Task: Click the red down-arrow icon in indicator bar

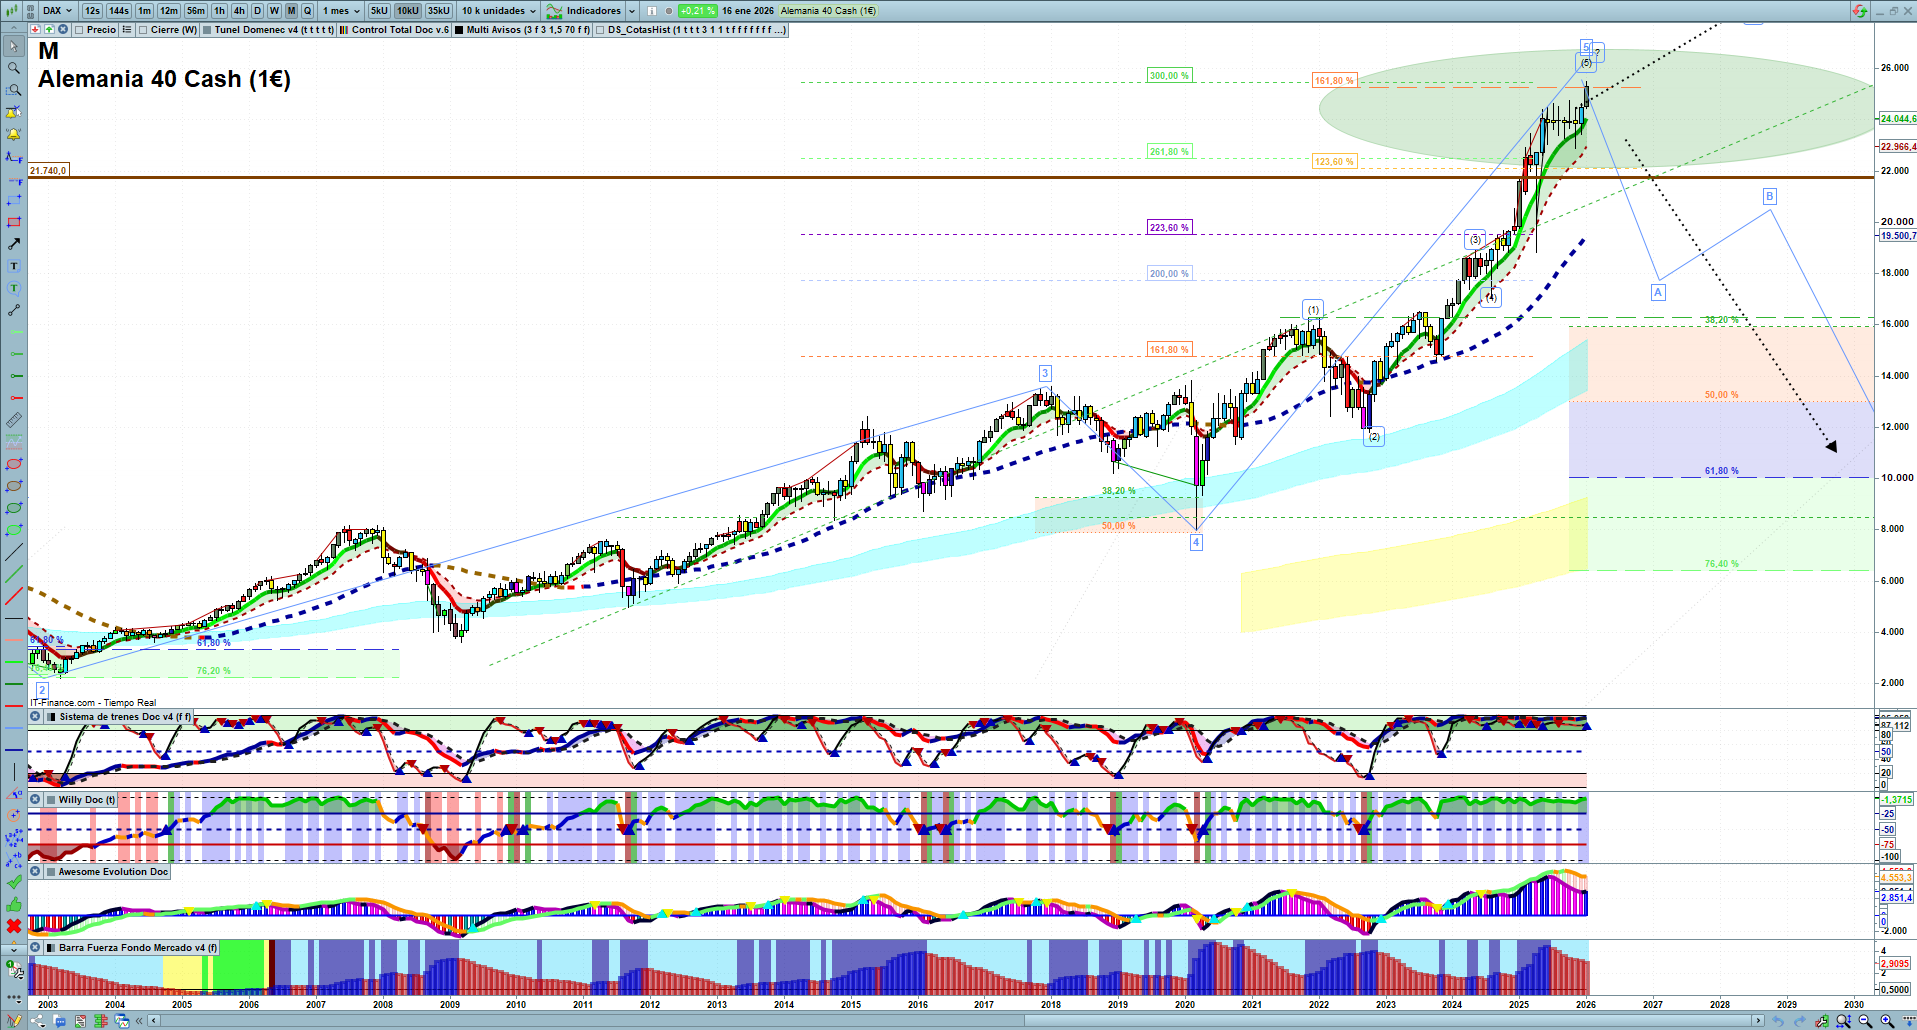Action: 35,30
